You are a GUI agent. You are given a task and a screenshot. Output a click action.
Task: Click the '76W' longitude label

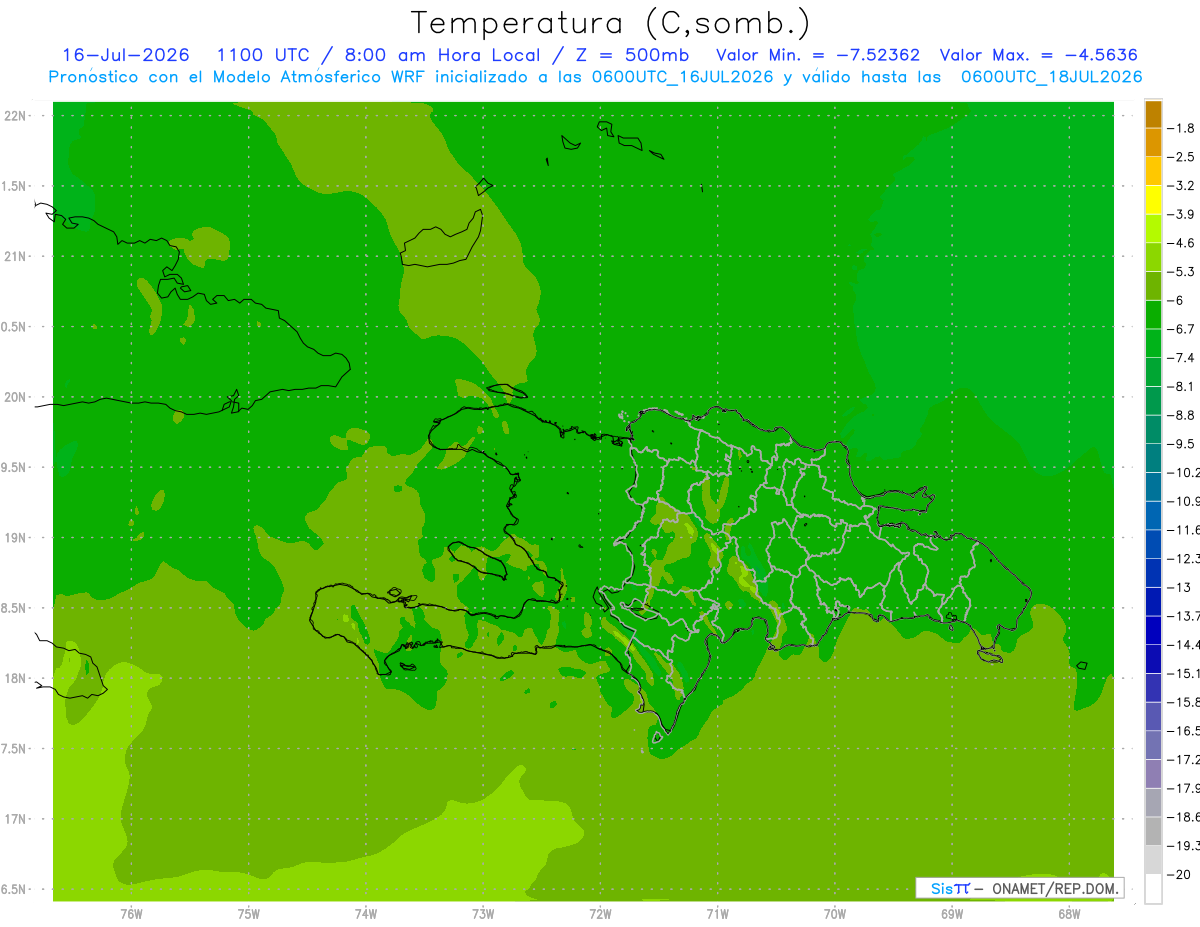131,913
